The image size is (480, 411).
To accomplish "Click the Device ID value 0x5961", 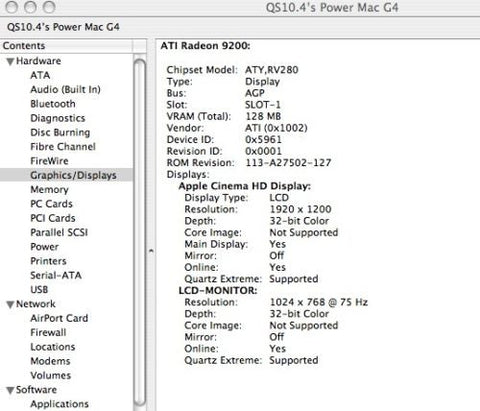I will [263, 140].
